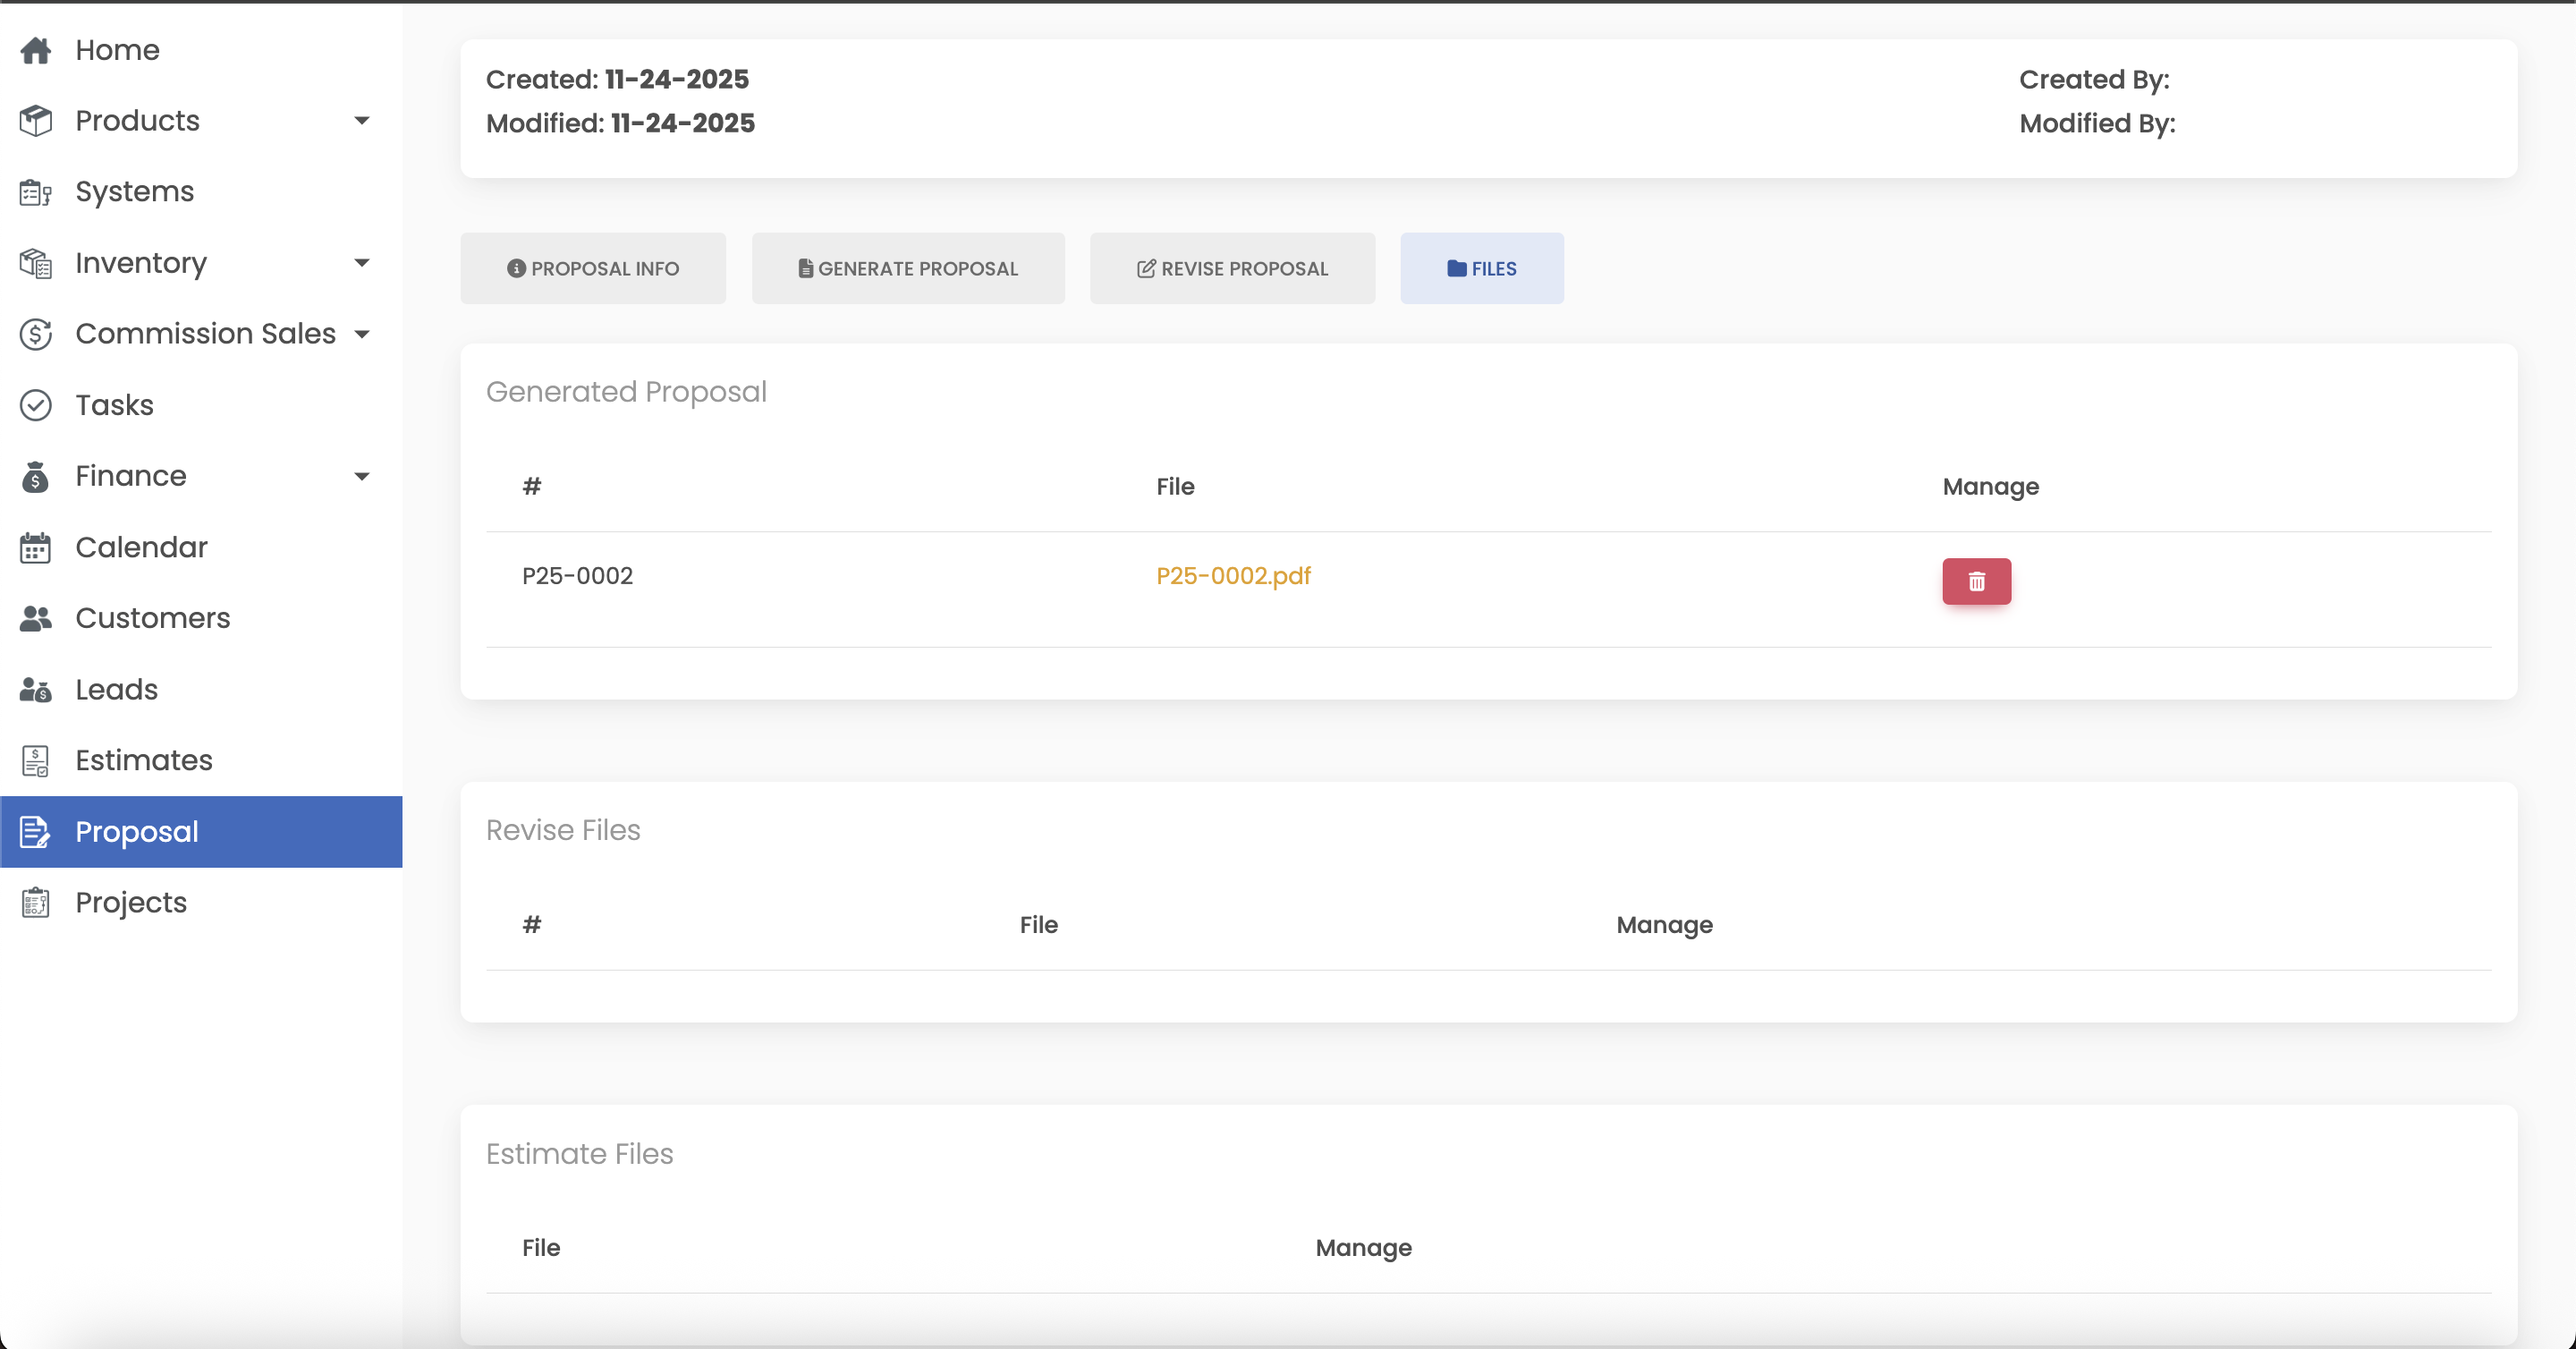Image resolution: width=2576 pixels, height=1349 pixels.
Task: Expand the Inventory menu
Action: click(x=363, y=262)
